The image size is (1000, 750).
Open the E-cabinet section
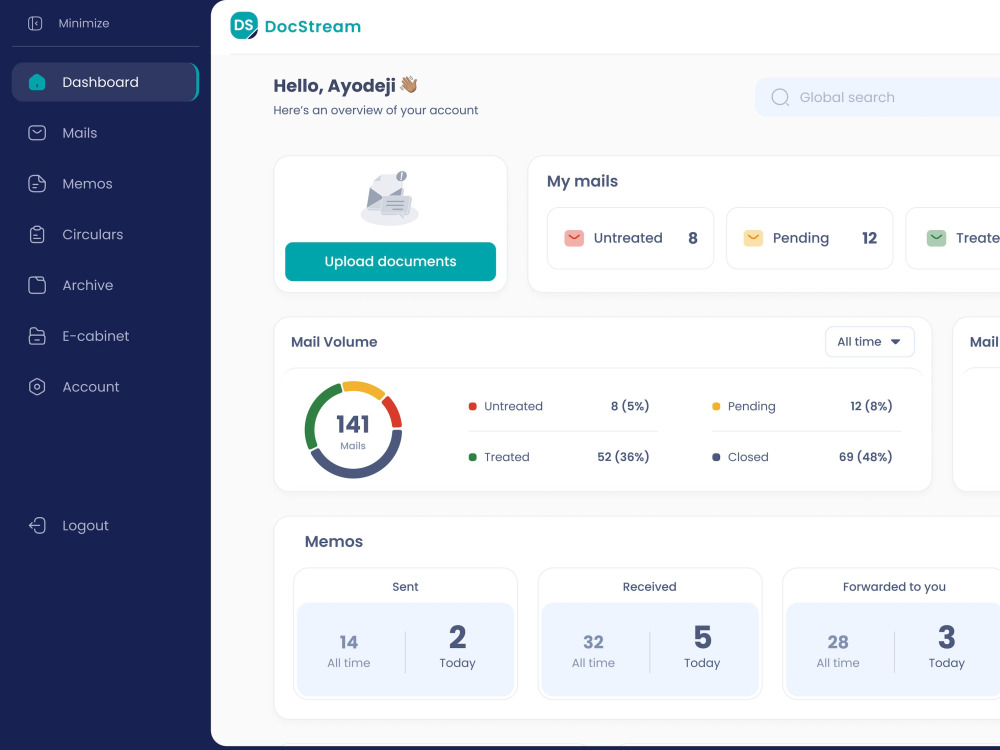[96, 336]
